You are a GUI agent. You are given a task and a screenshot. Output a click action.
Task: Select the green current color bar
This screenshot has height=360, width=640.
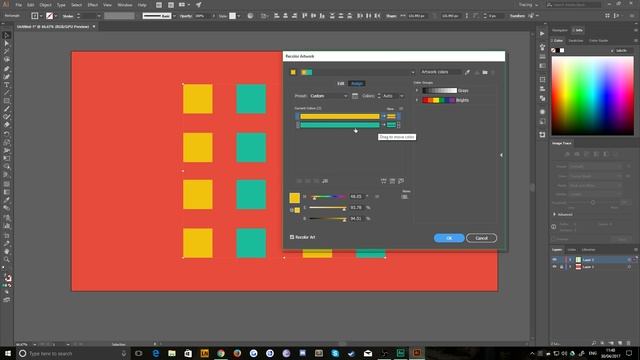340,124
